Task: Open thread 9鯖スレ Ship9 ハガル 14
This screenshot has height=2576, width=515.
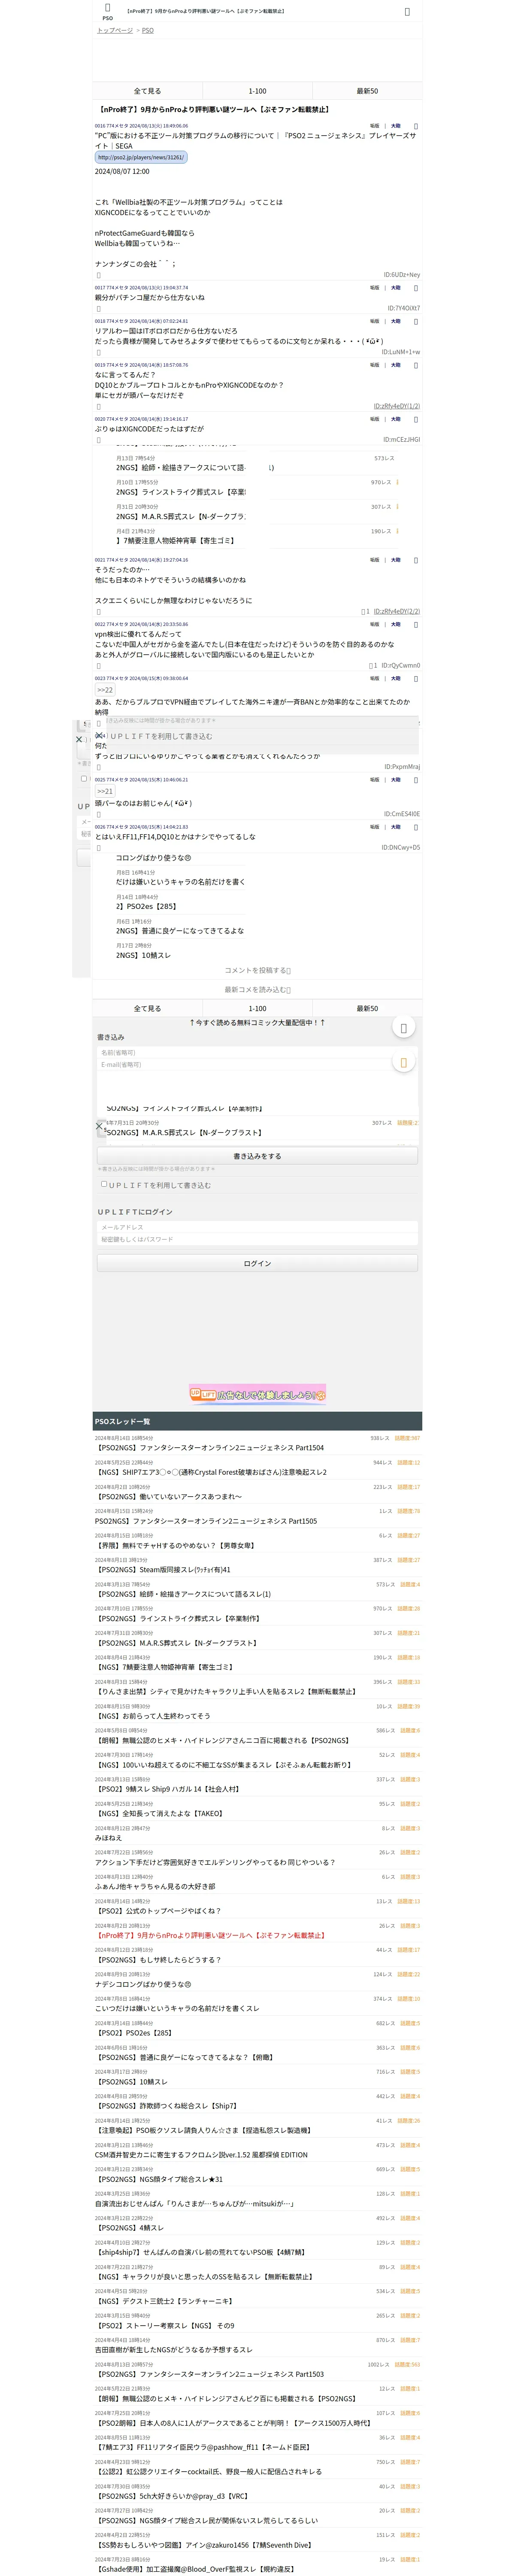Action: pos(167,1789)
